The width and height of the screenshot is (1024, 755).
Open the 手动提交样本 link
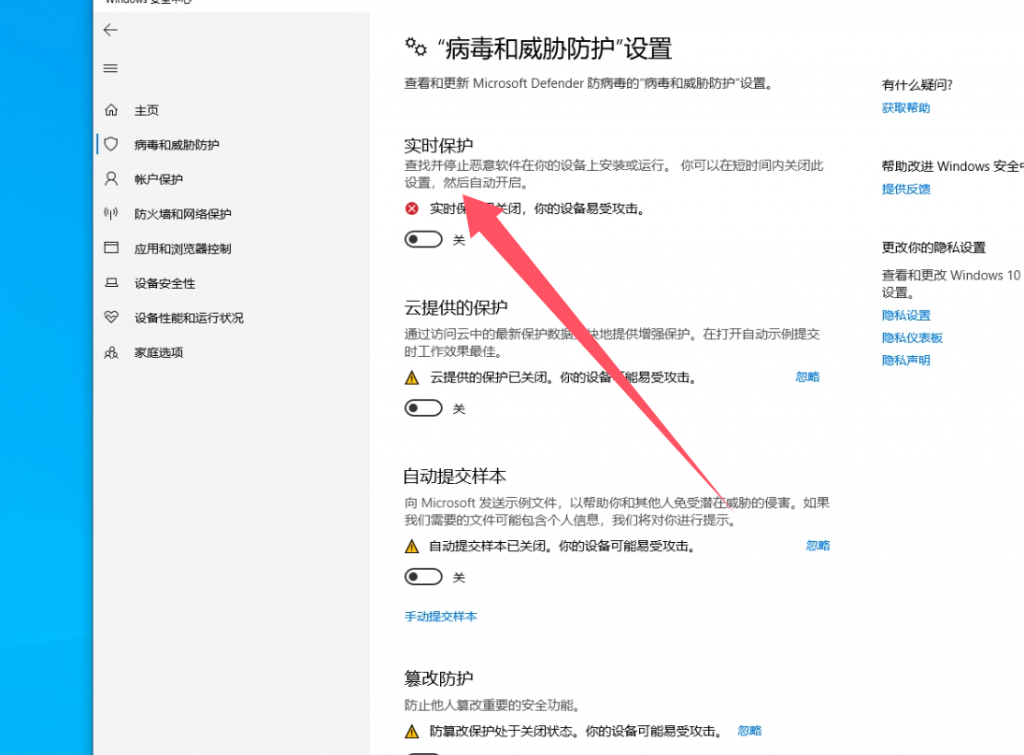[x=440, y=616]
